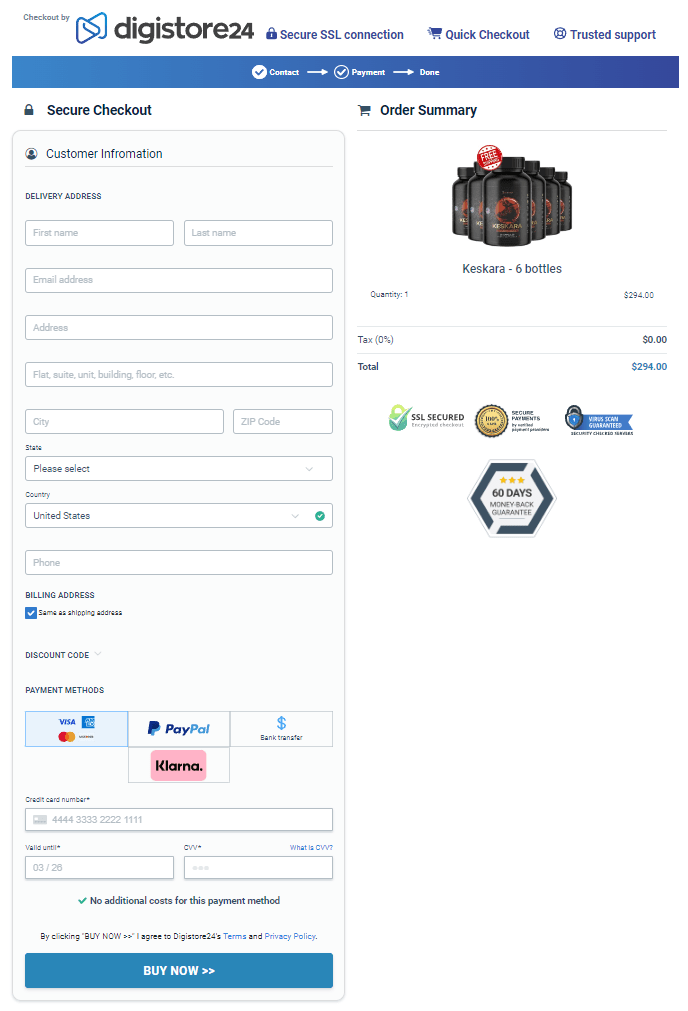Select credit card payment method
This screenshot has height=1011, width=688.
click(76, 729)
